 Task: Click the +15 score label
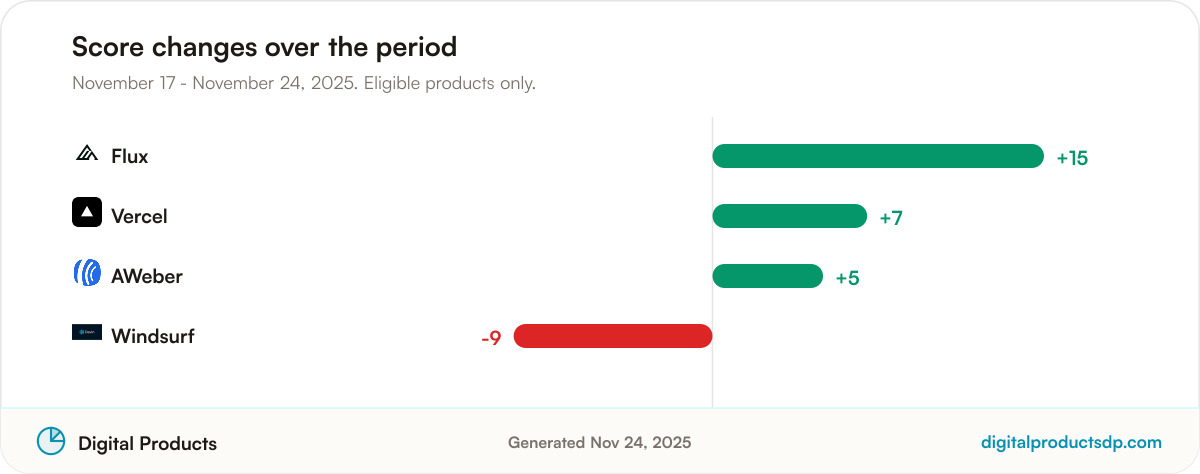(x=1072, y=158)
